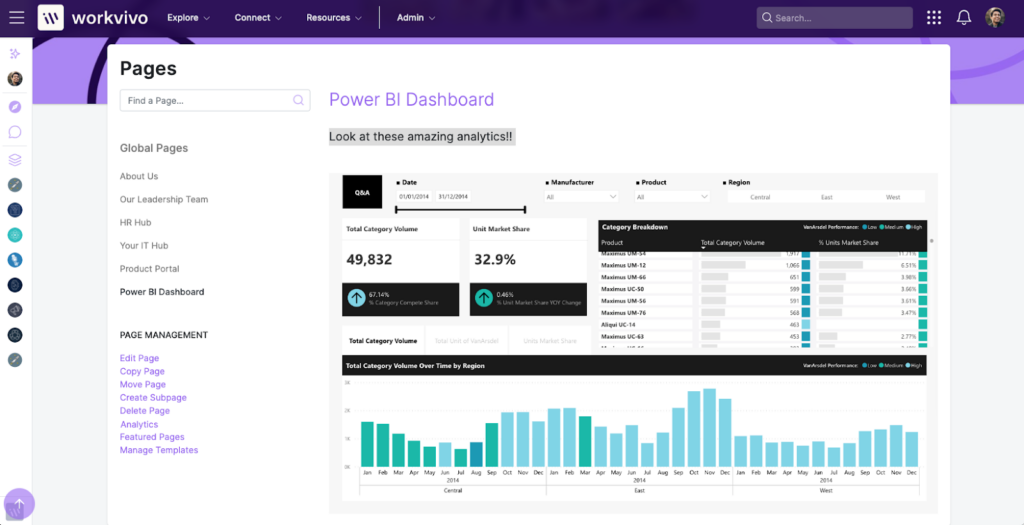Select the Maximus UC-63 row
This screenshot has height=525, width=1024.
(x=763, y=336)
